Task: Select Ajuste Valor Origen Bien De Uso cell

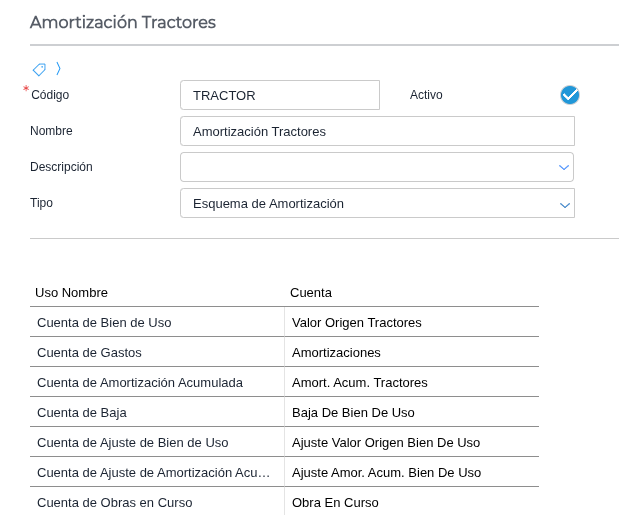Action: pyautogui.click(x=386, y=442)
